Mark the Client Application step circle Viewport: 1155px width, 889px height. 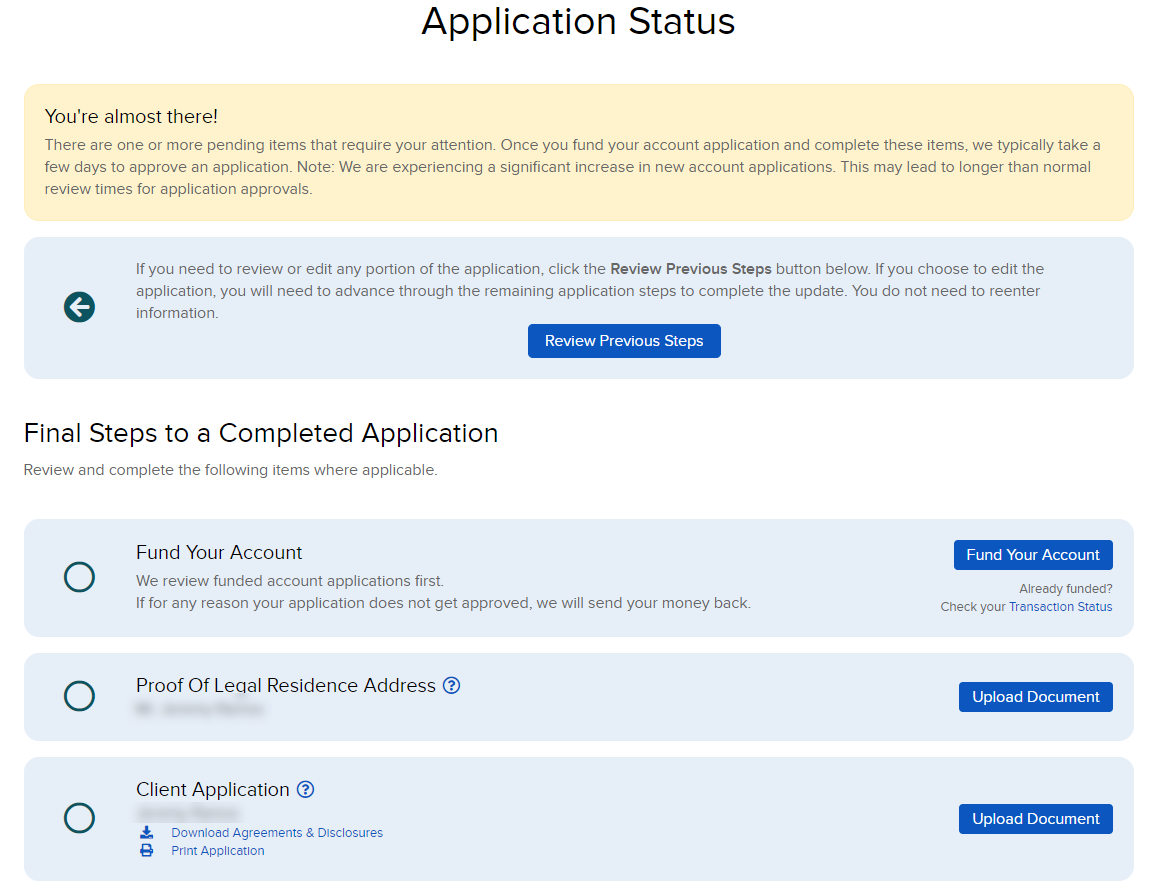(79, 818)
